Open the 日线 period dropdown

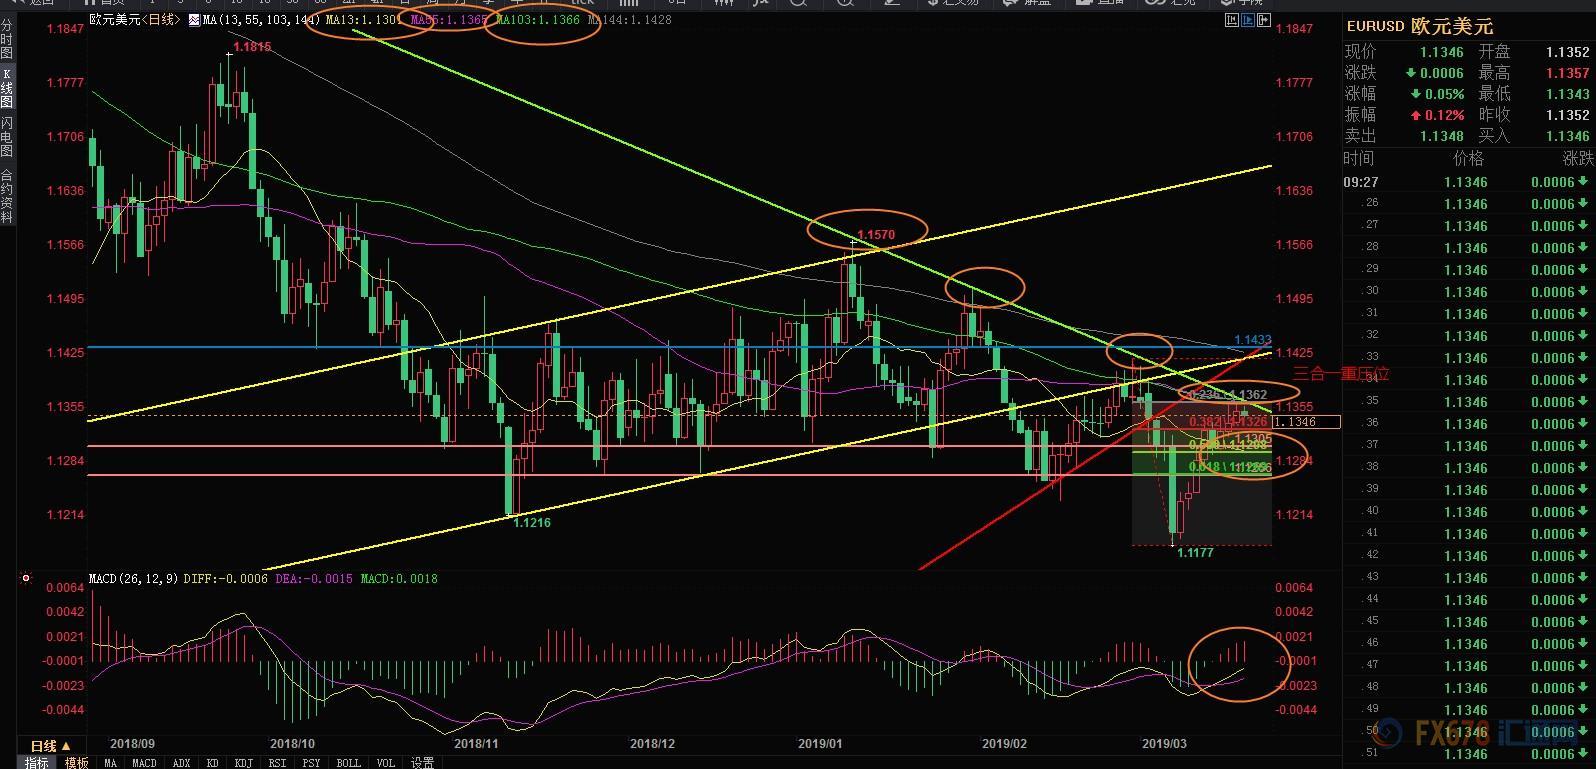pos(50,746)
